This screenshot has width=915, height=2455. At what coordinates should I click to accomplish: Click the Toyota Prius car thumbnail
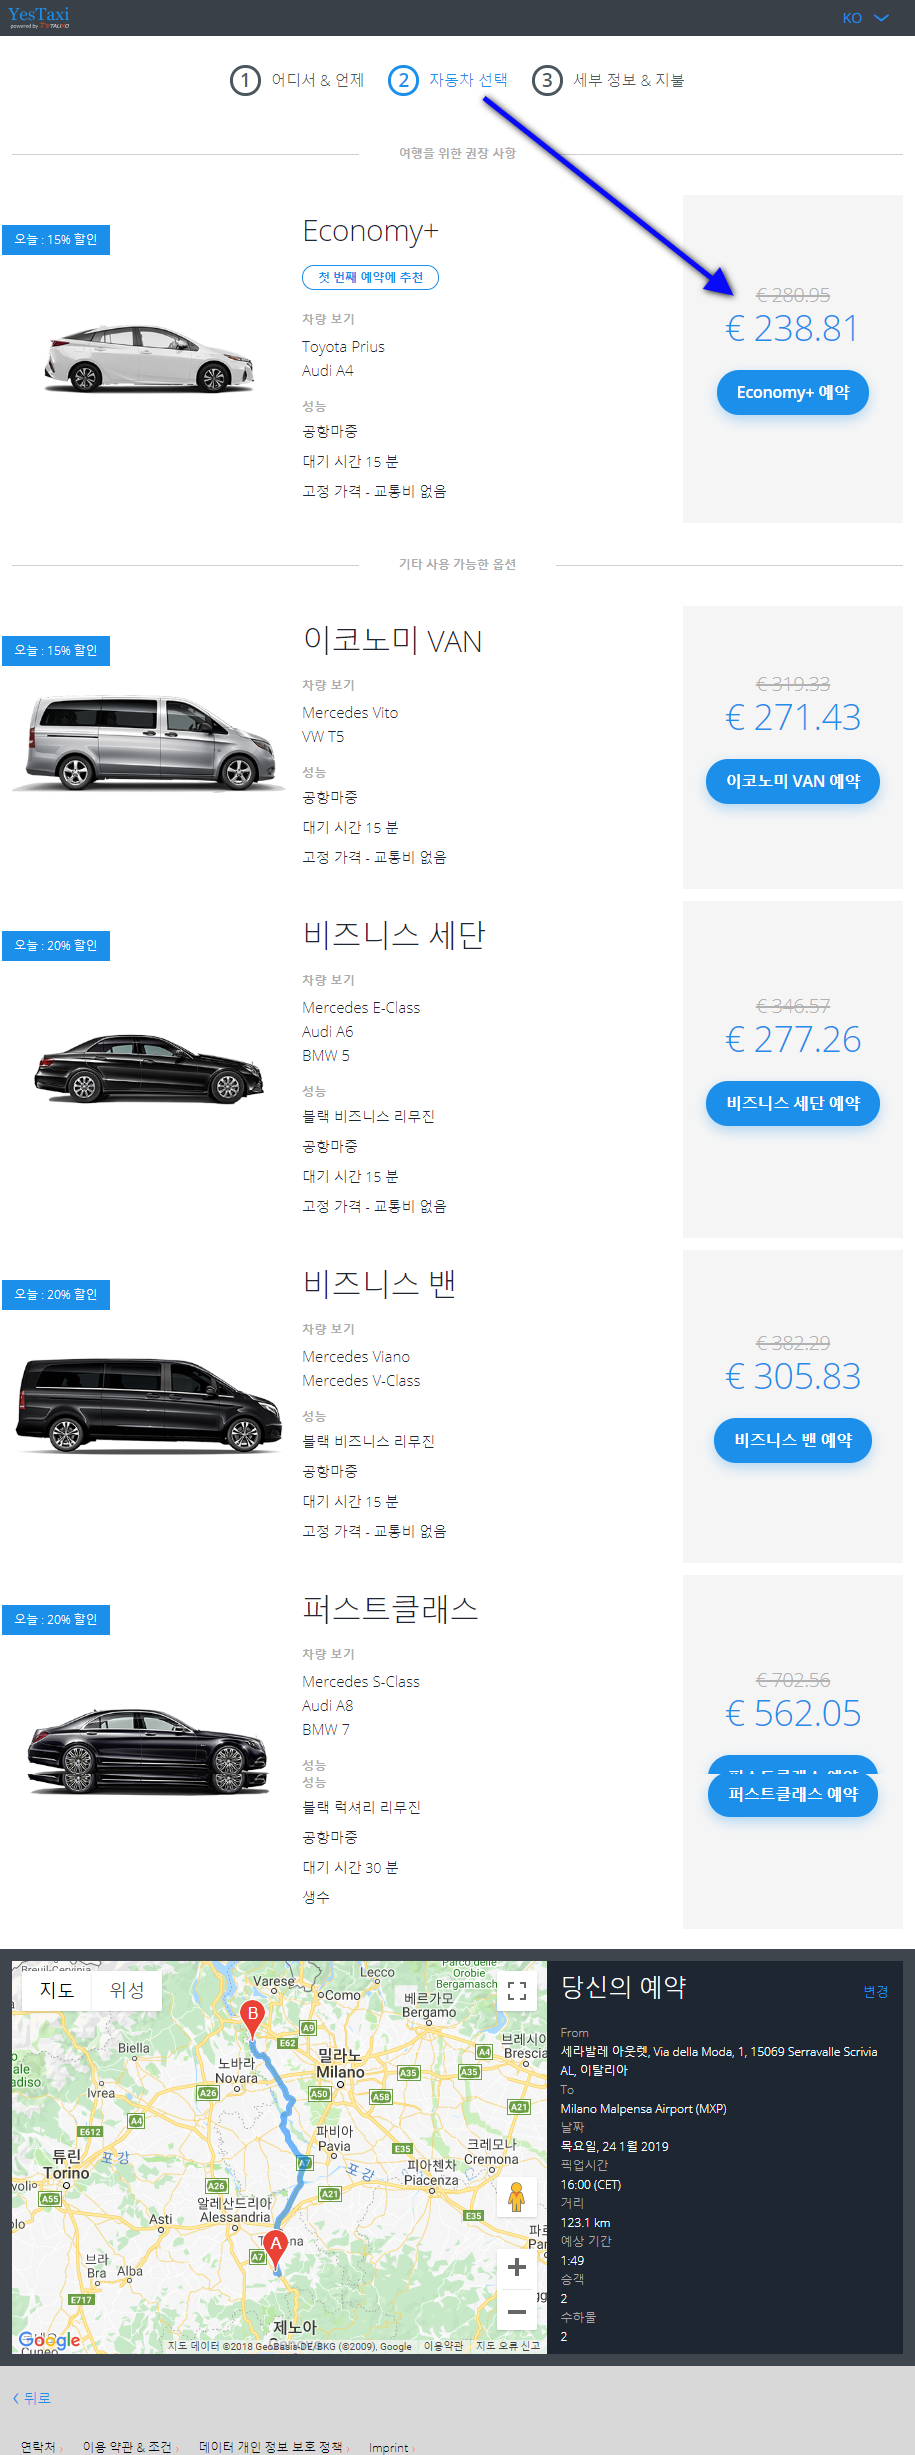tap(148, 357)
